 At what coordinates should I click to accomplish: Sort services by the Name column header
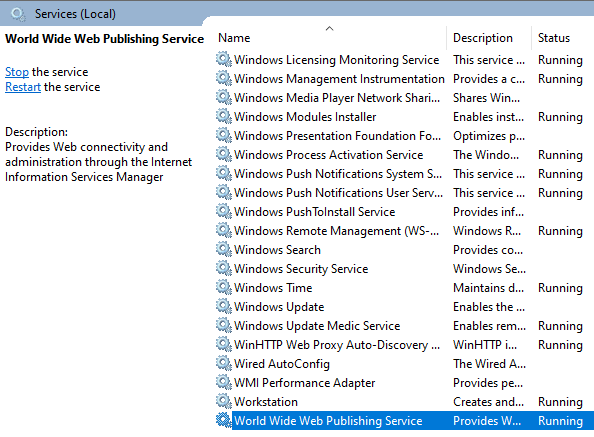click(x=234, y=38)
